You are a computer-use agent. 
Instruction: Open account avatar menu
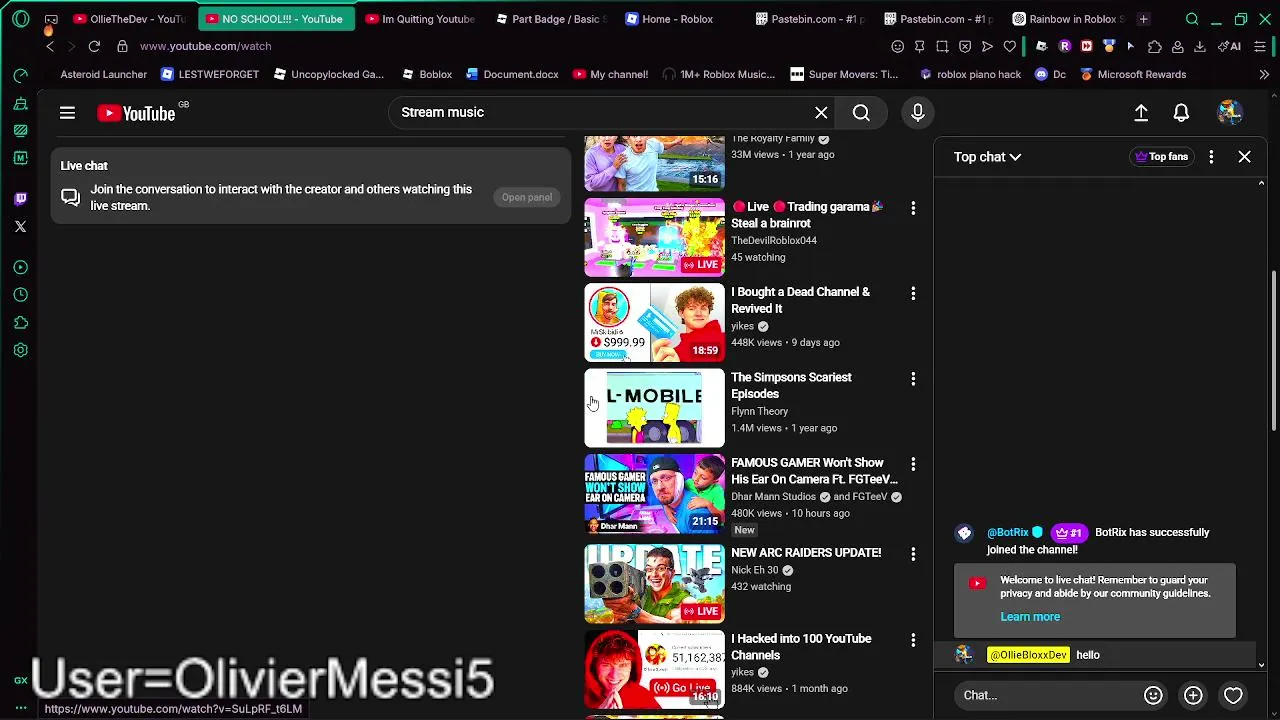pos(1229,113)
